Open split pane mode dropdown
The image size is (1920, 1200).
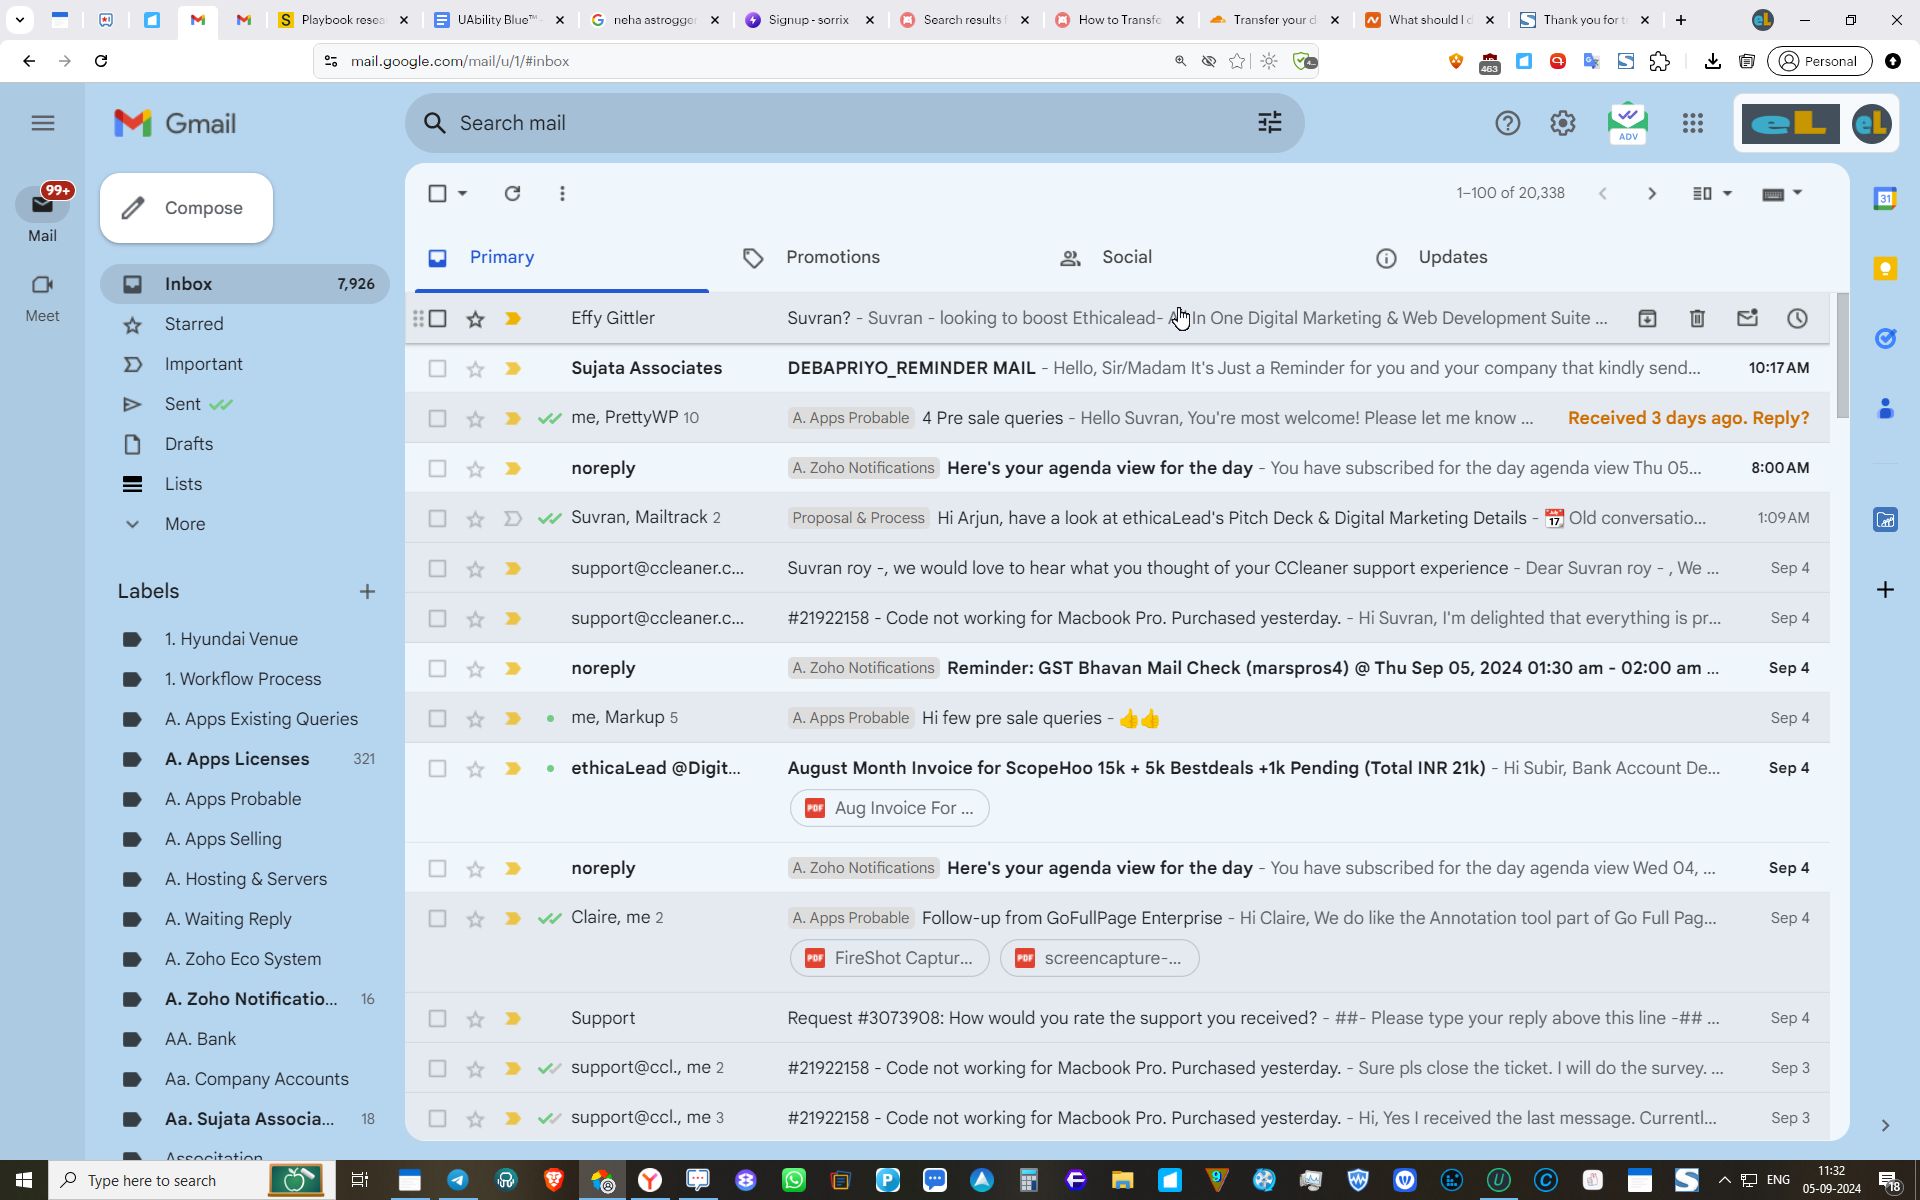pyautogui.click(x=1726, y=193)
